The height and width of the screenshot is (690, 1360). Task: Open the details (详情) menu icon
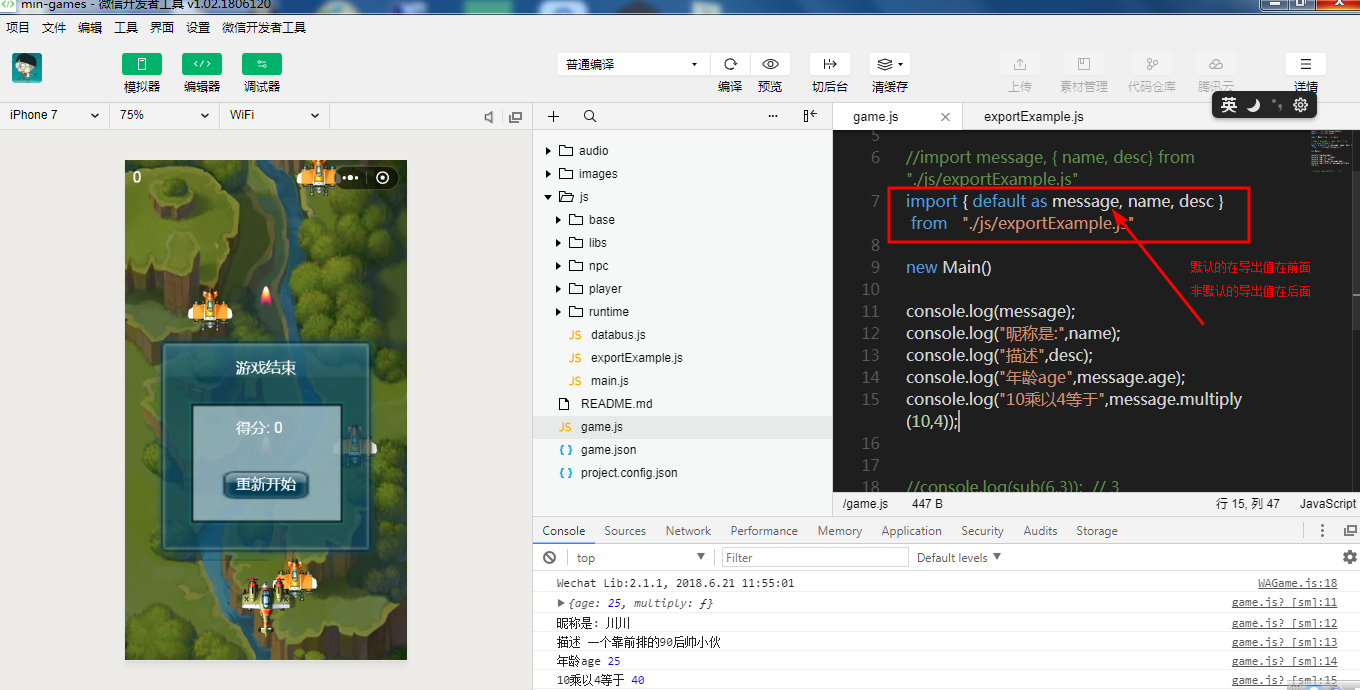[1306, 64]
